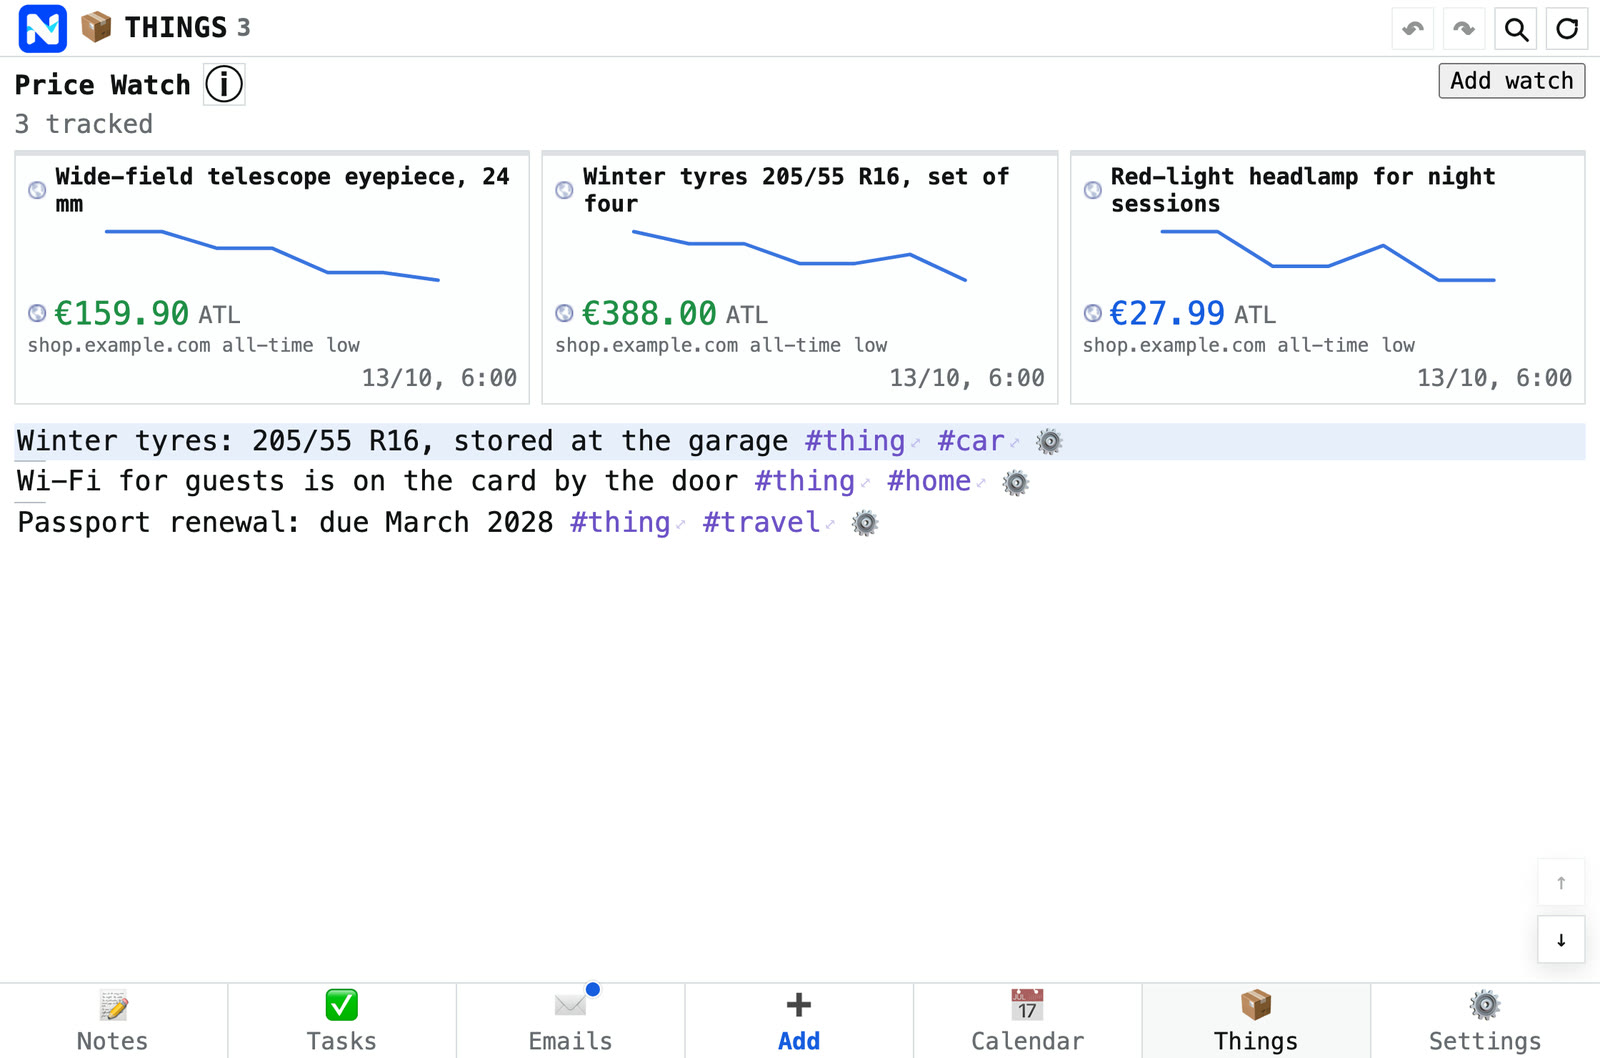Jump to bottom with the down arrow button
This screenshot has height=1058, width=1600.
pyautogui.click(x=1561, y=940)
